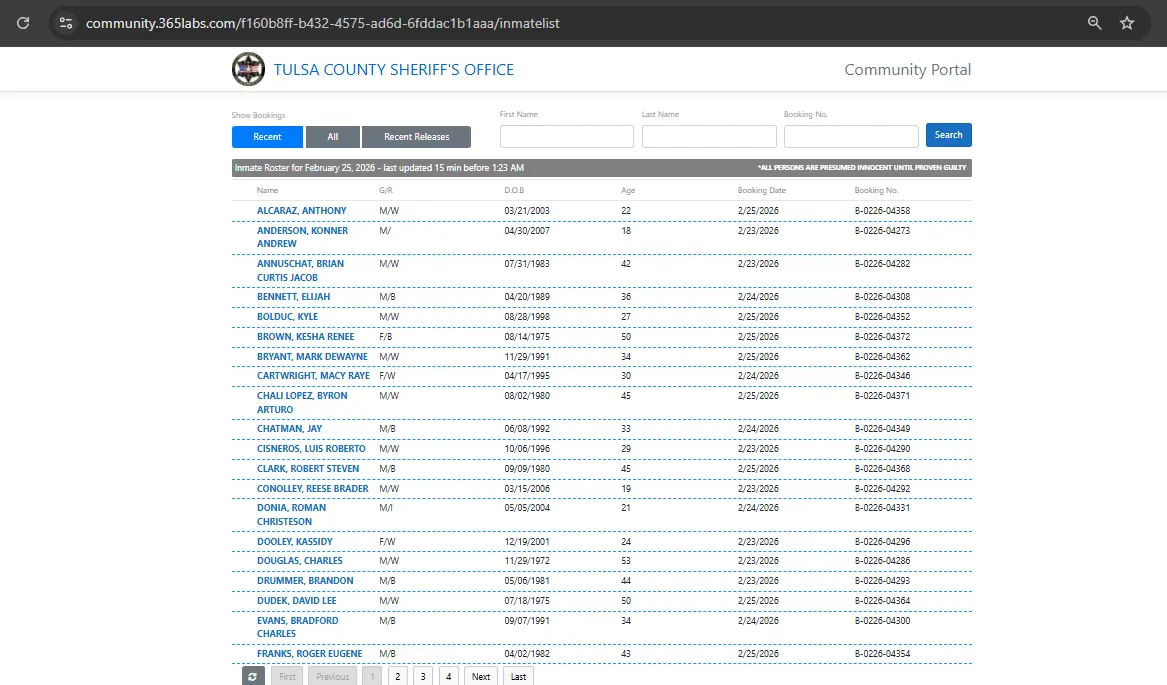Open site information icon in address bar
The image size is (1167, 685).
pos(66,22)
